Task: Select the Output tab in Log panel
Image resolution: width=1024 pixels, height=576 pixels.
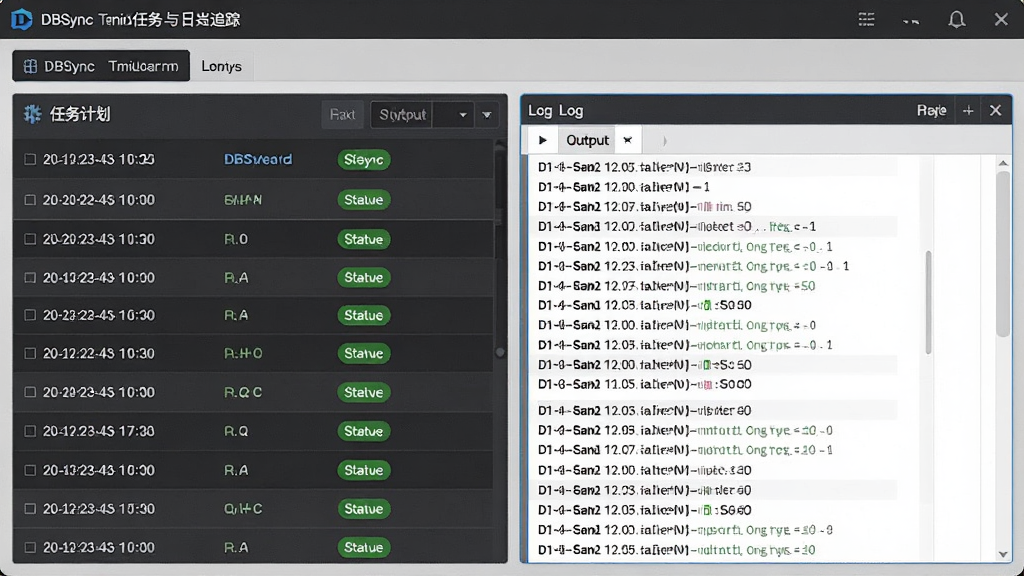Action: point(587,140)
